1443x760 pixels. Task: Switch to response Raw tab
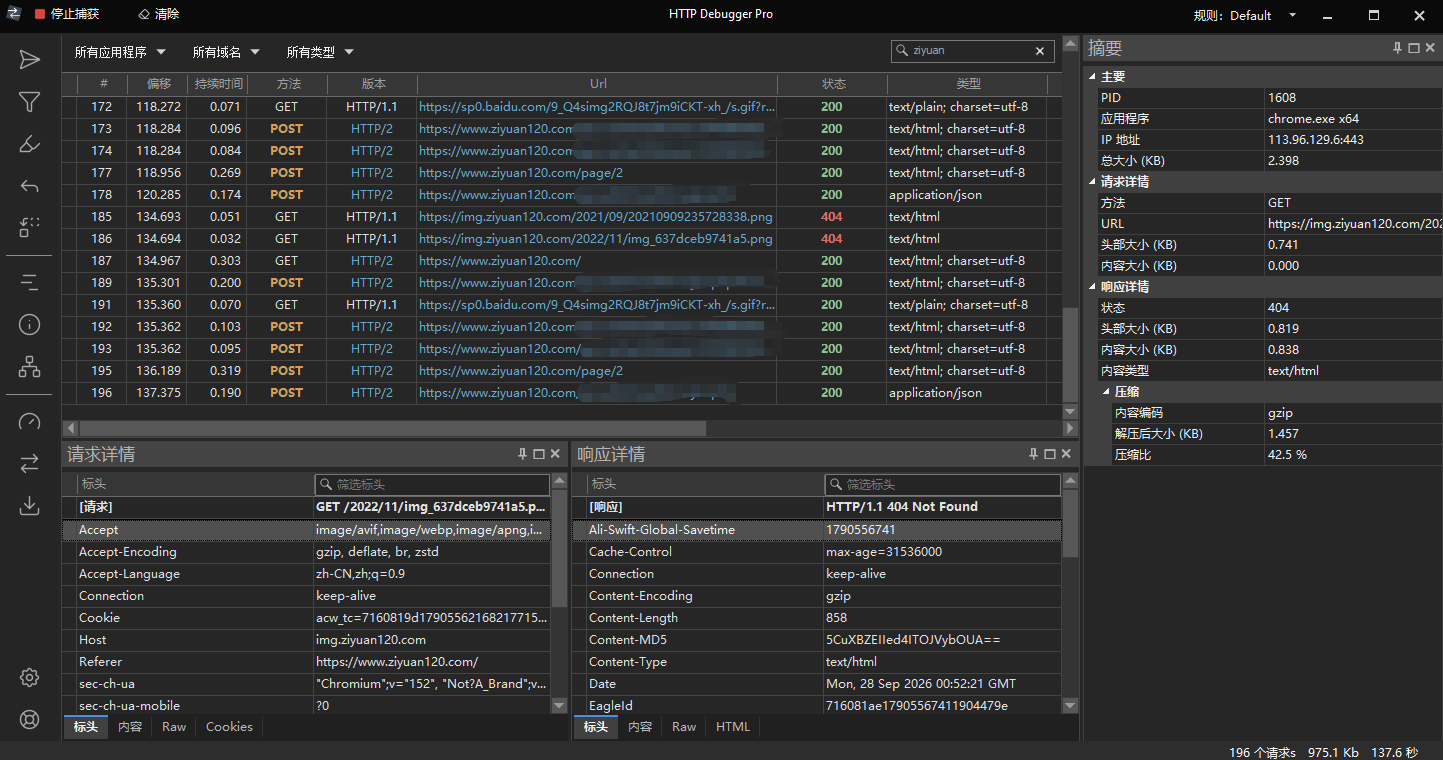click(684, 727)
